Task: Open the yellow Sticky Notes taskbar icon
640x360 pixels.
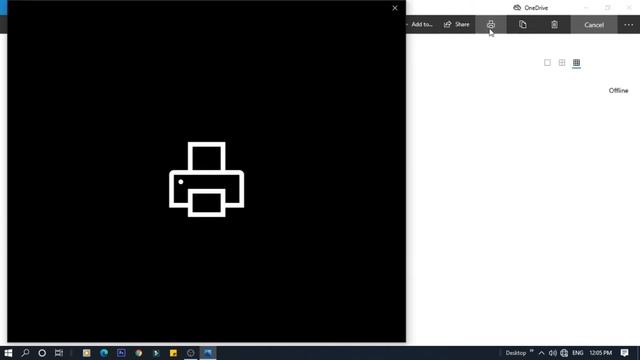Action: [173, 353]
